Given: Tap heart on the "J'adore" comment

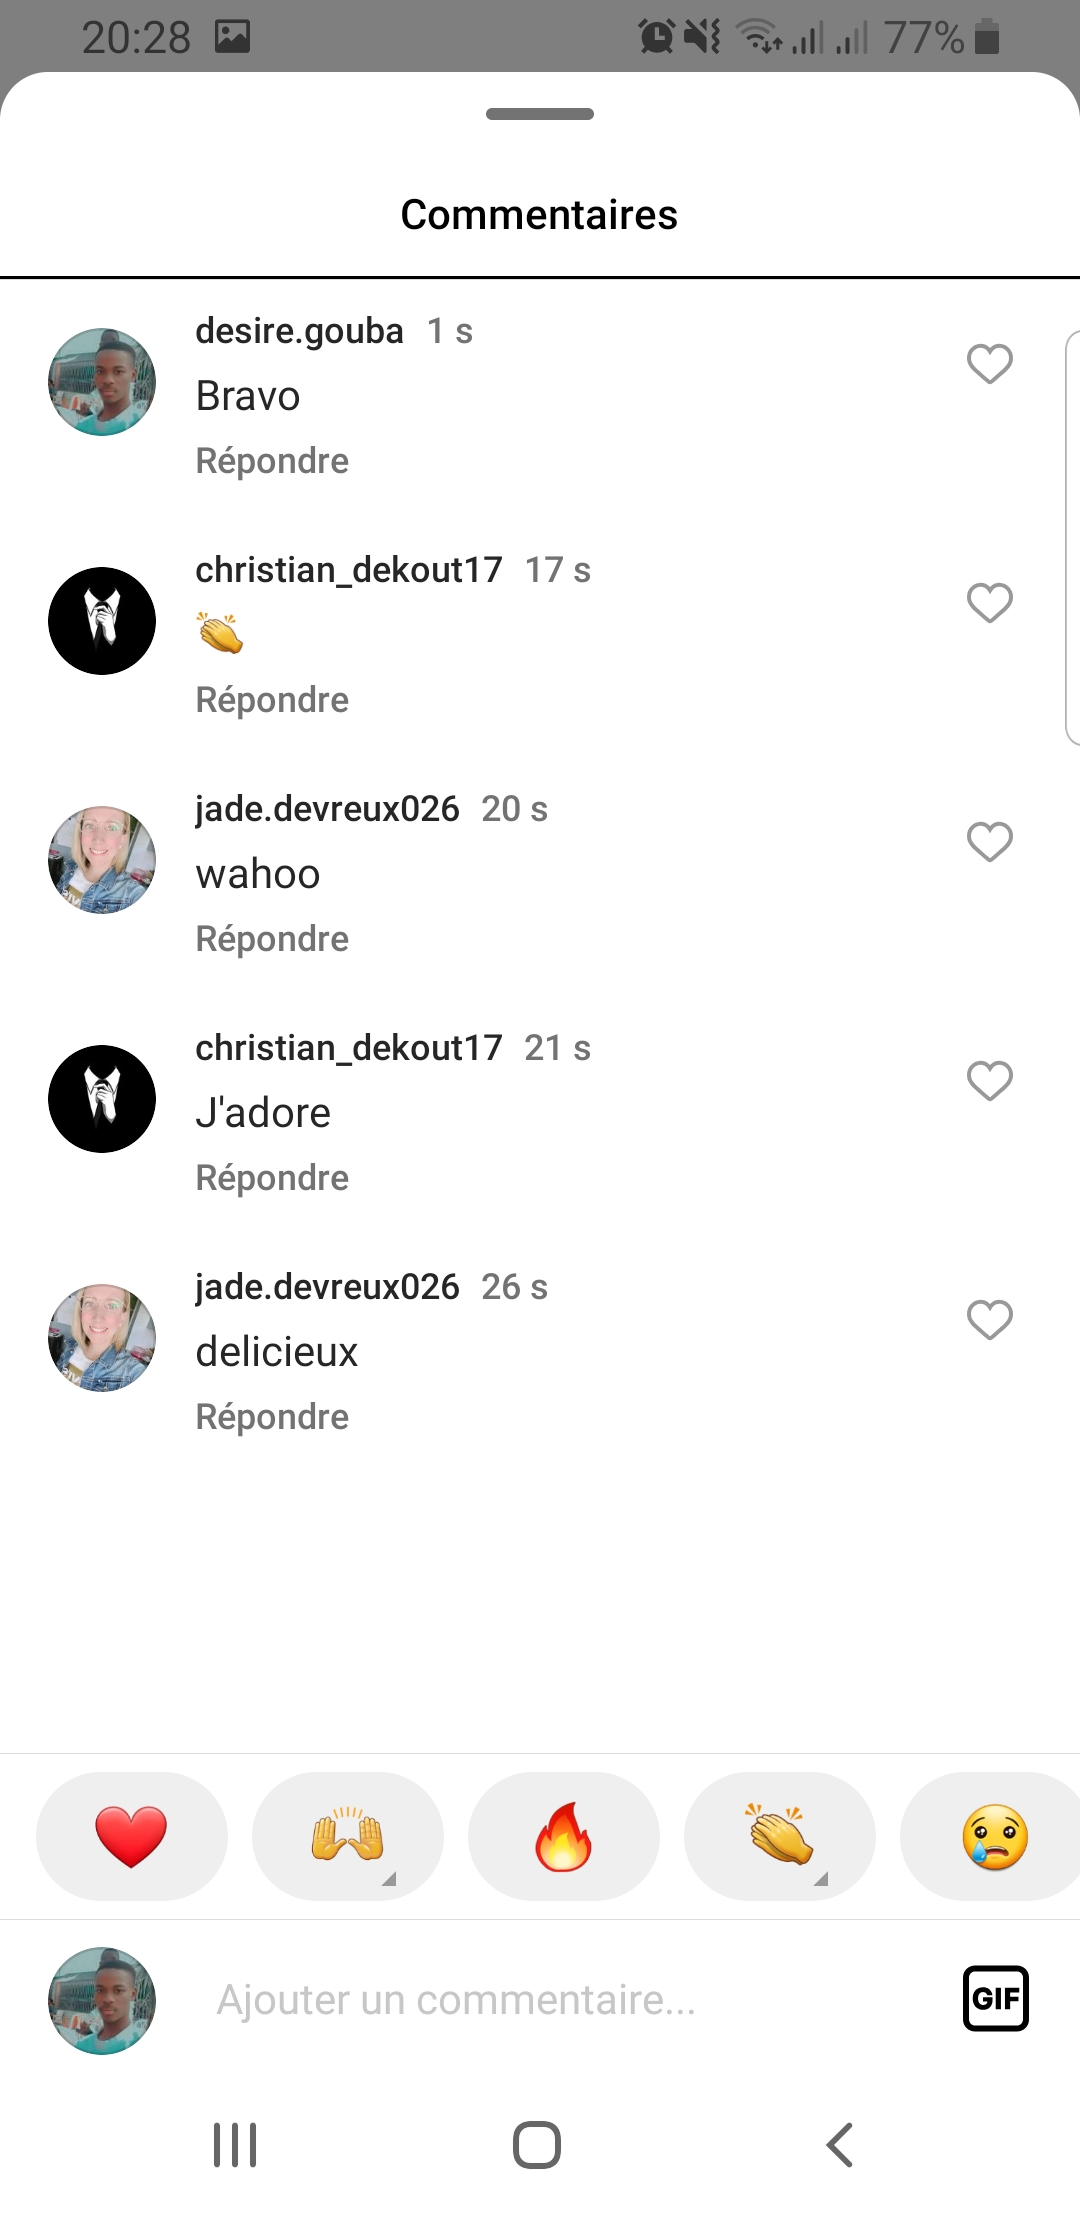Looking at the screenshot, I should [x=990, y=1081].
